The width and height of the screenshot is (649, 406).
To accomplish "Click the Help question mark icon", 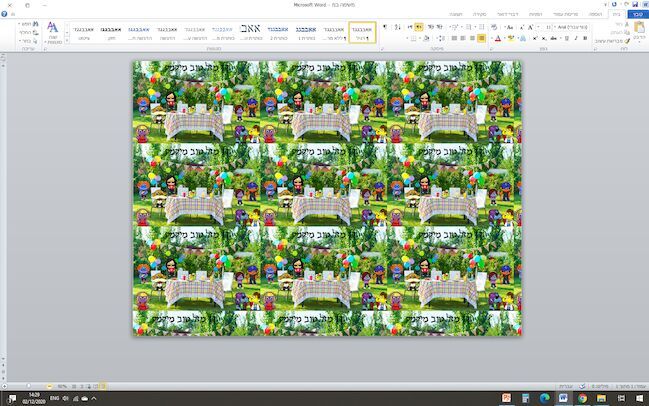I will point(4,14).
